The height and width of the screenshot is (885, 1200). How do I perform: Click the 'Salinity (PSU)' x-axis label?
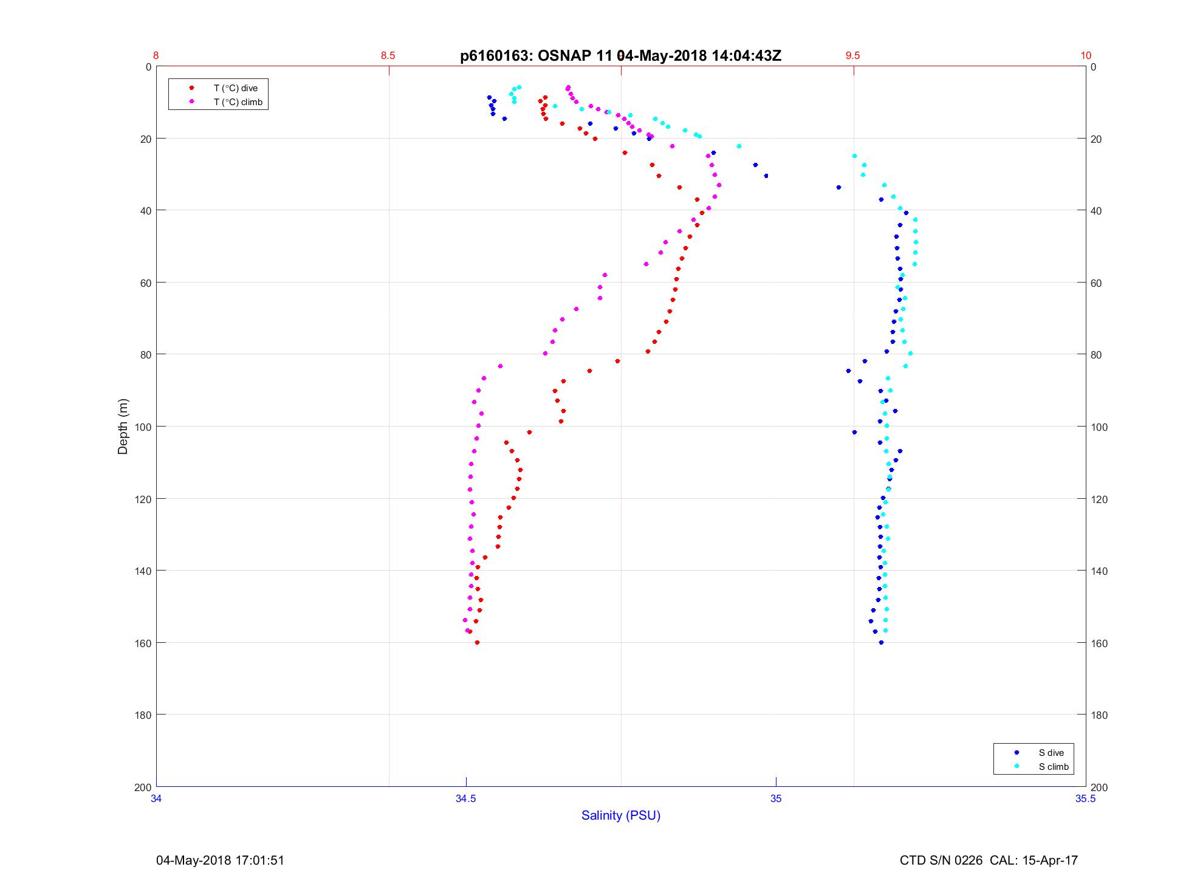tap(621, 815)
